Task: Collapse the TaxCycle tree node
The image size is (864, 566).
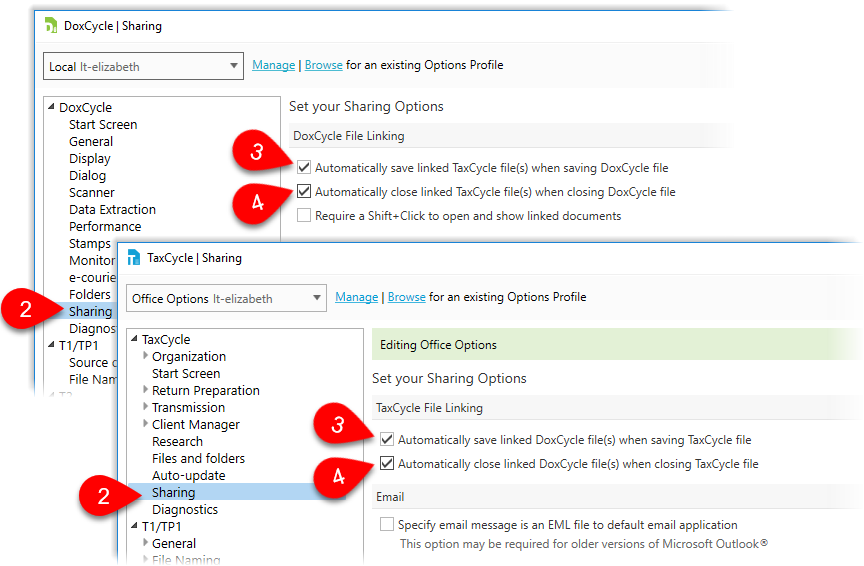Action: click(x=134, y=338)
